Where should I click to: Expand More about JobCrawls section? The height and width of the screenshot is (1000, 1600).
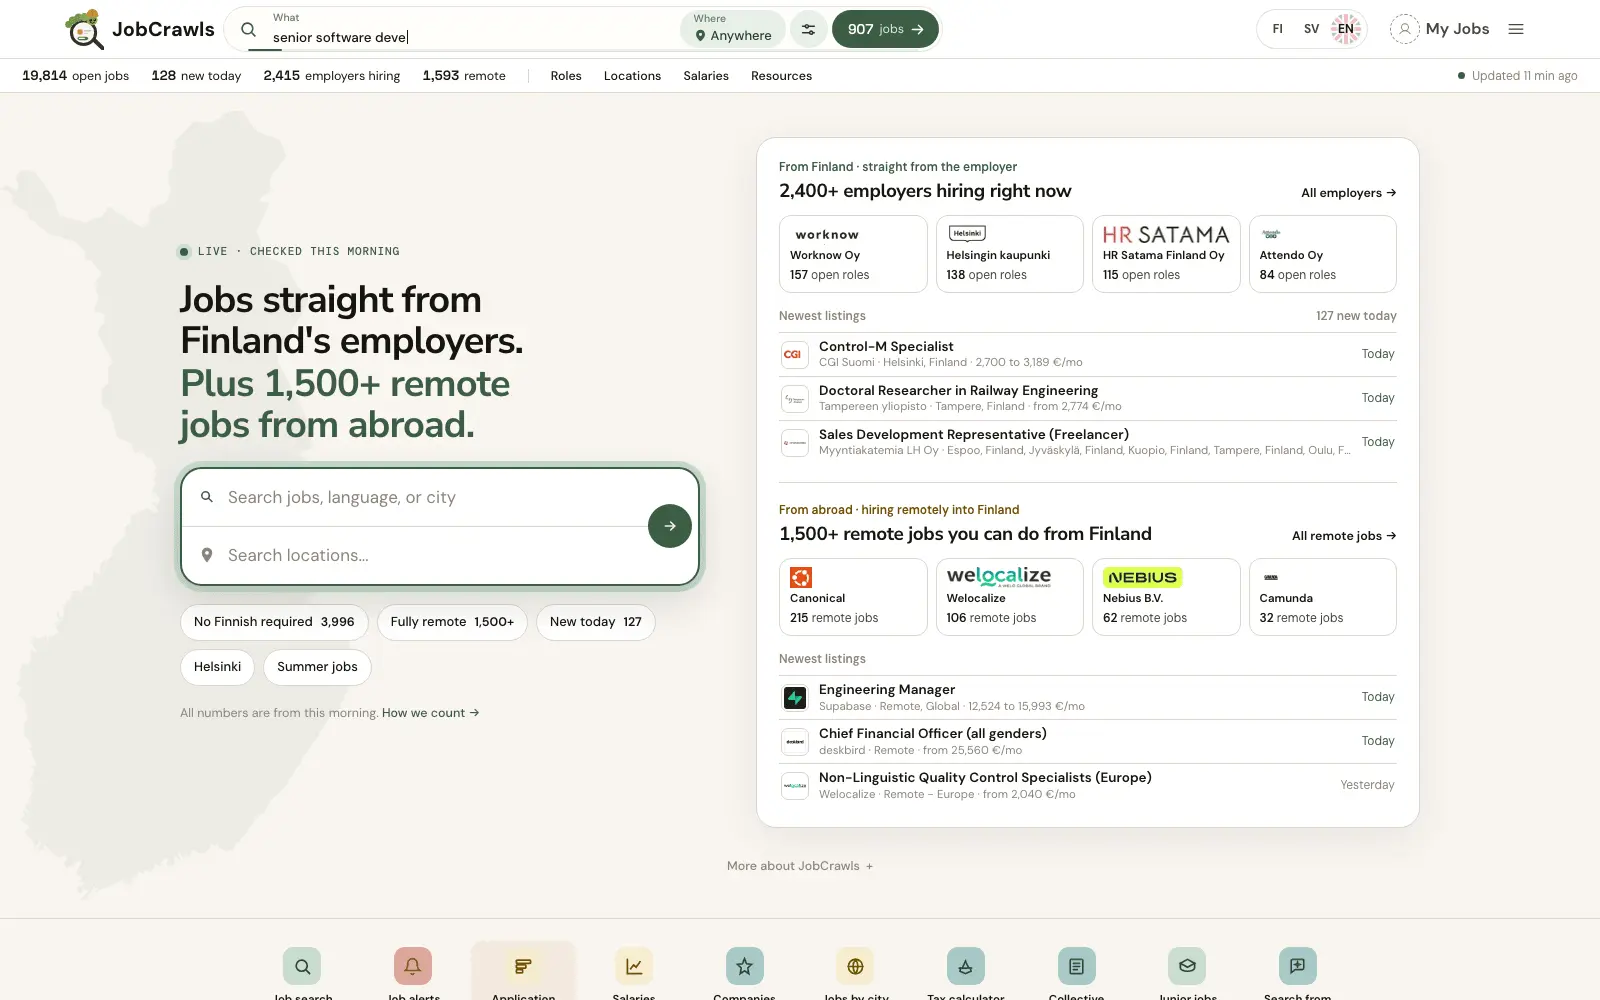click(800, 866)
